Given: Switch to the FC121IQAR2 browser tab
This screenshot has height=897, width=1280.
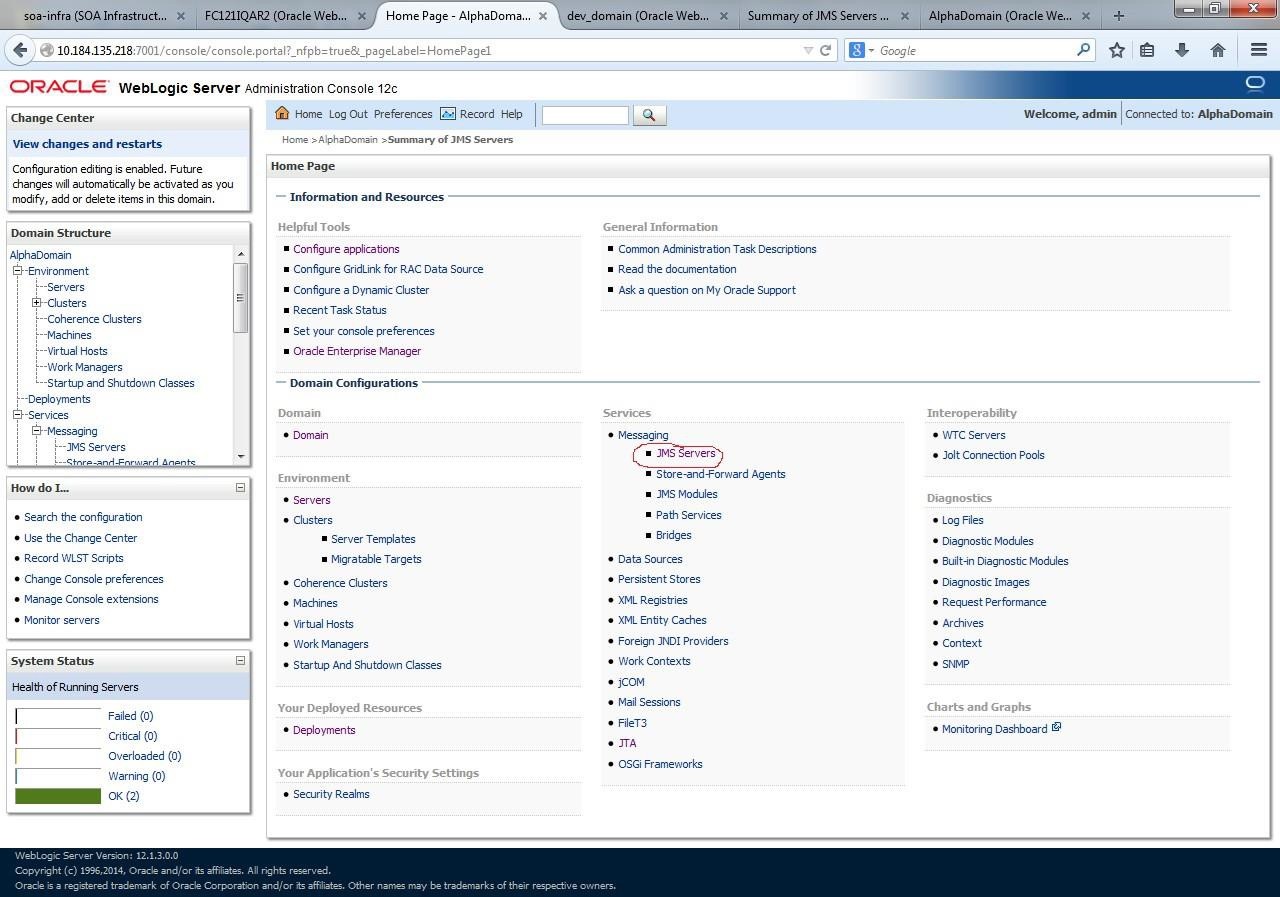Looking at the screenshot, I should tap(273, 15).
